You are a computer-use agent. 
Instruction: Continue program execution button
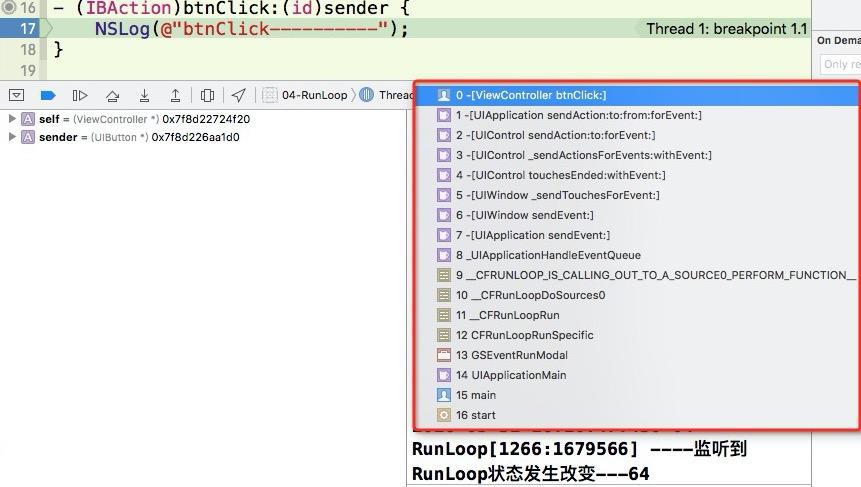[x=80, y=96]
